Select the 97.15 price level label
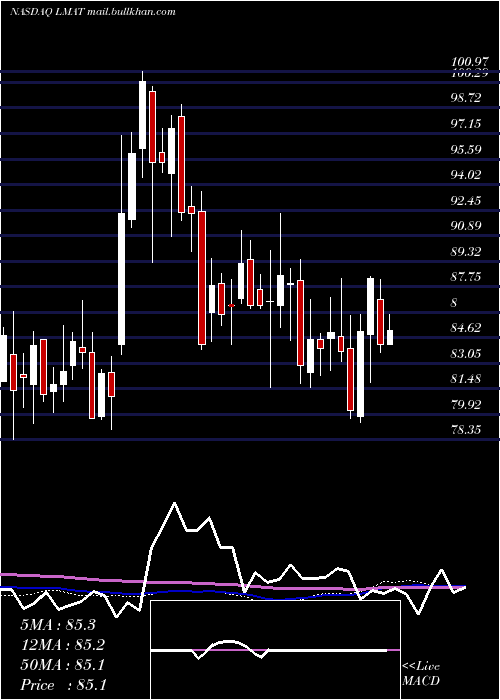The height and width of the screenshot is (700, 500). point(467,123)
